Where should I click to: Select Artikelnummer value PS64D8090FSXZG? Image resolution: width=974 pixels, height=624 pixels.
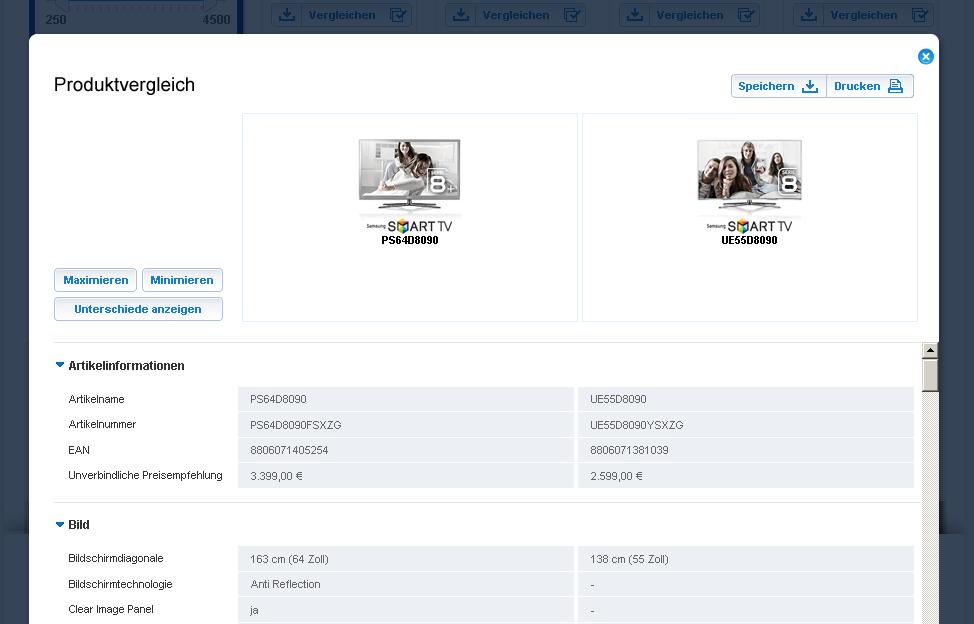point(296,425)
